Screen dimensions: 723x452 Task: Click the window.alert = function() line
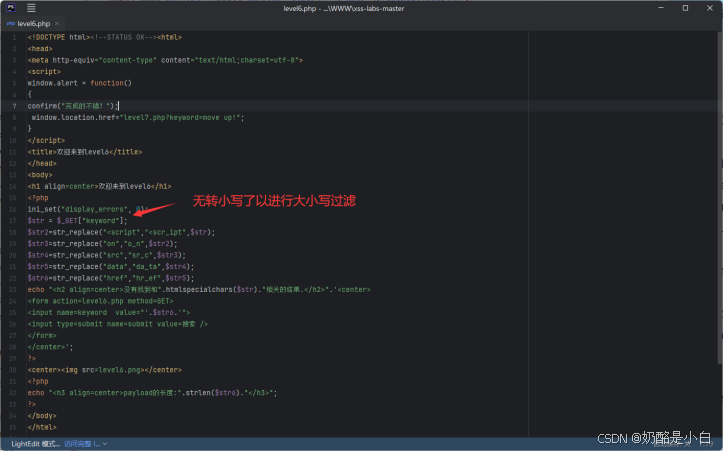click(x=79, y=83)
